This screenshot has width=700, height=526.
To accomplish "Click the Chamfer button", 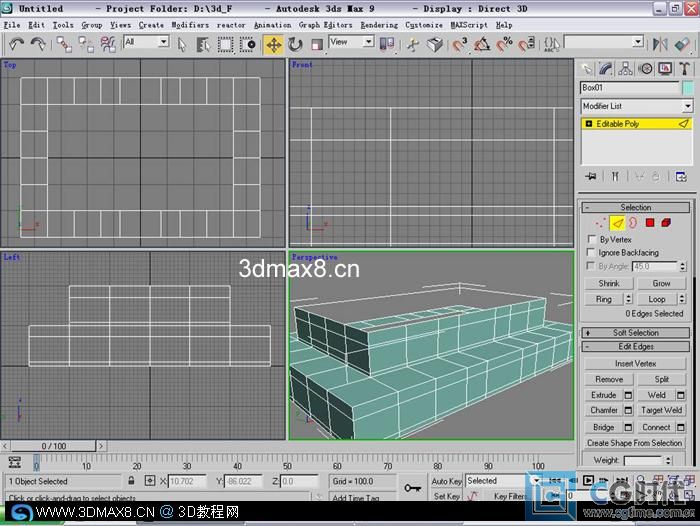I will point(604,410).
